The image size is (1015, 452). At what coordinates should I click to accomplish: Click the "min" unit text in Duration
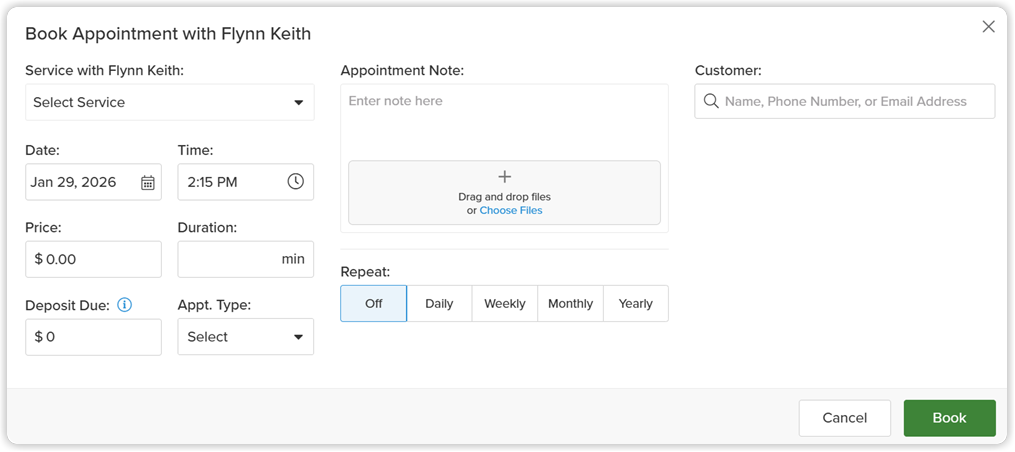tap(293, 259)
